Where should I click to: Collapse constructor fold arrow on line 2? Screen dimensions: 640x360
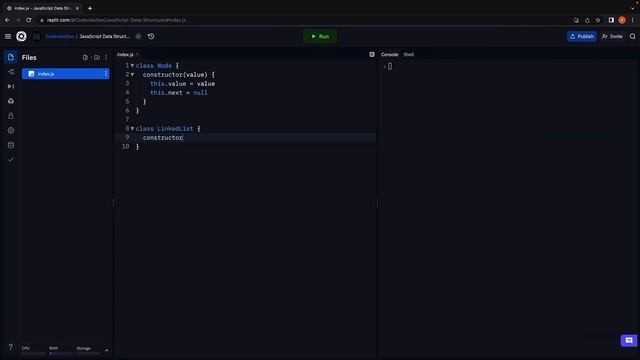pos(132,74)
